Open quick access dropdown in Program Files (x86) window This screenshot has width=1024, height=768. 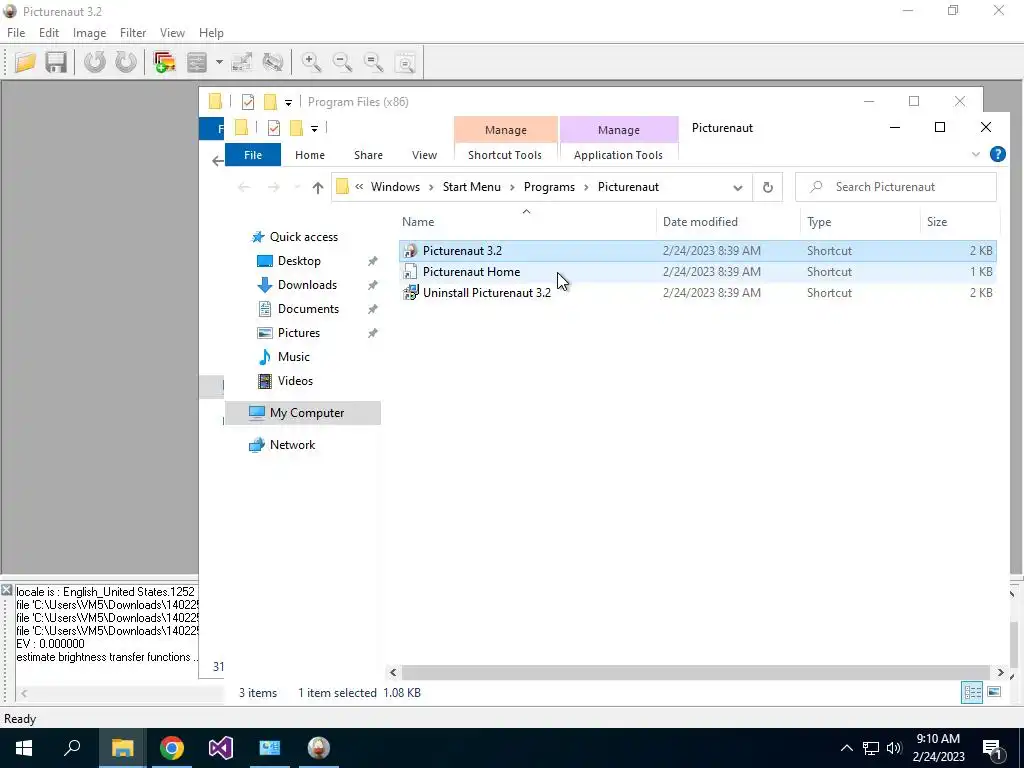coord(288,103)
